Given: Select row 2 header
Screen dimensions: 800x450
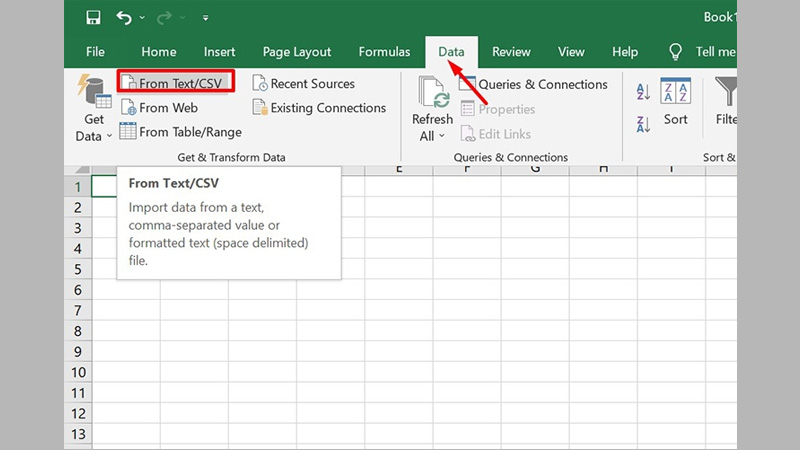Looking at the screenshot, I should pos(78,208).
